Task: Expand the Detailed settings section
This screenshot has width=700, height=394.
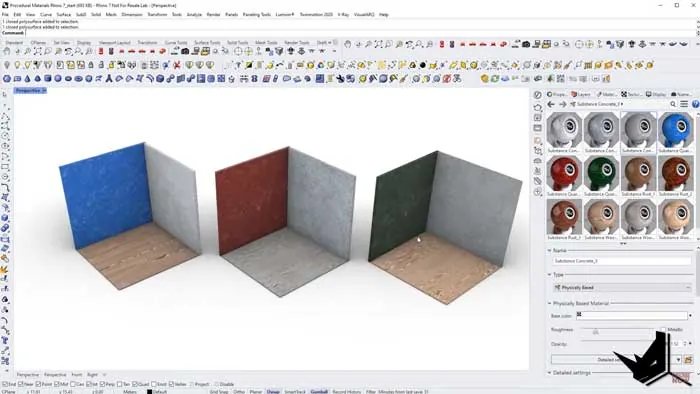Action: (550, 373)
